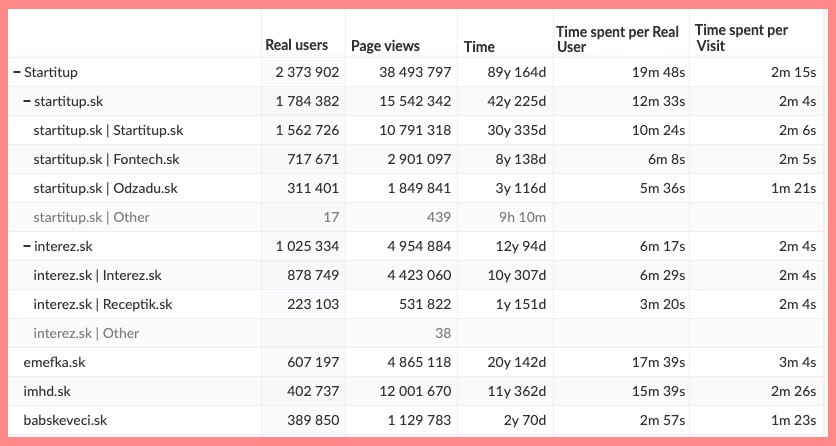Select interez.sk | Interez.sk row
The height and width of the screenshot is (446, 836).
(97, 275)
